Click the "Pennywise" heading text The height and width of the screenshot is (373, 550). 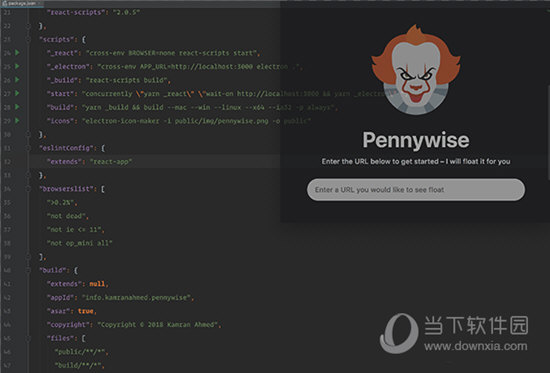[x=416, y=140]
